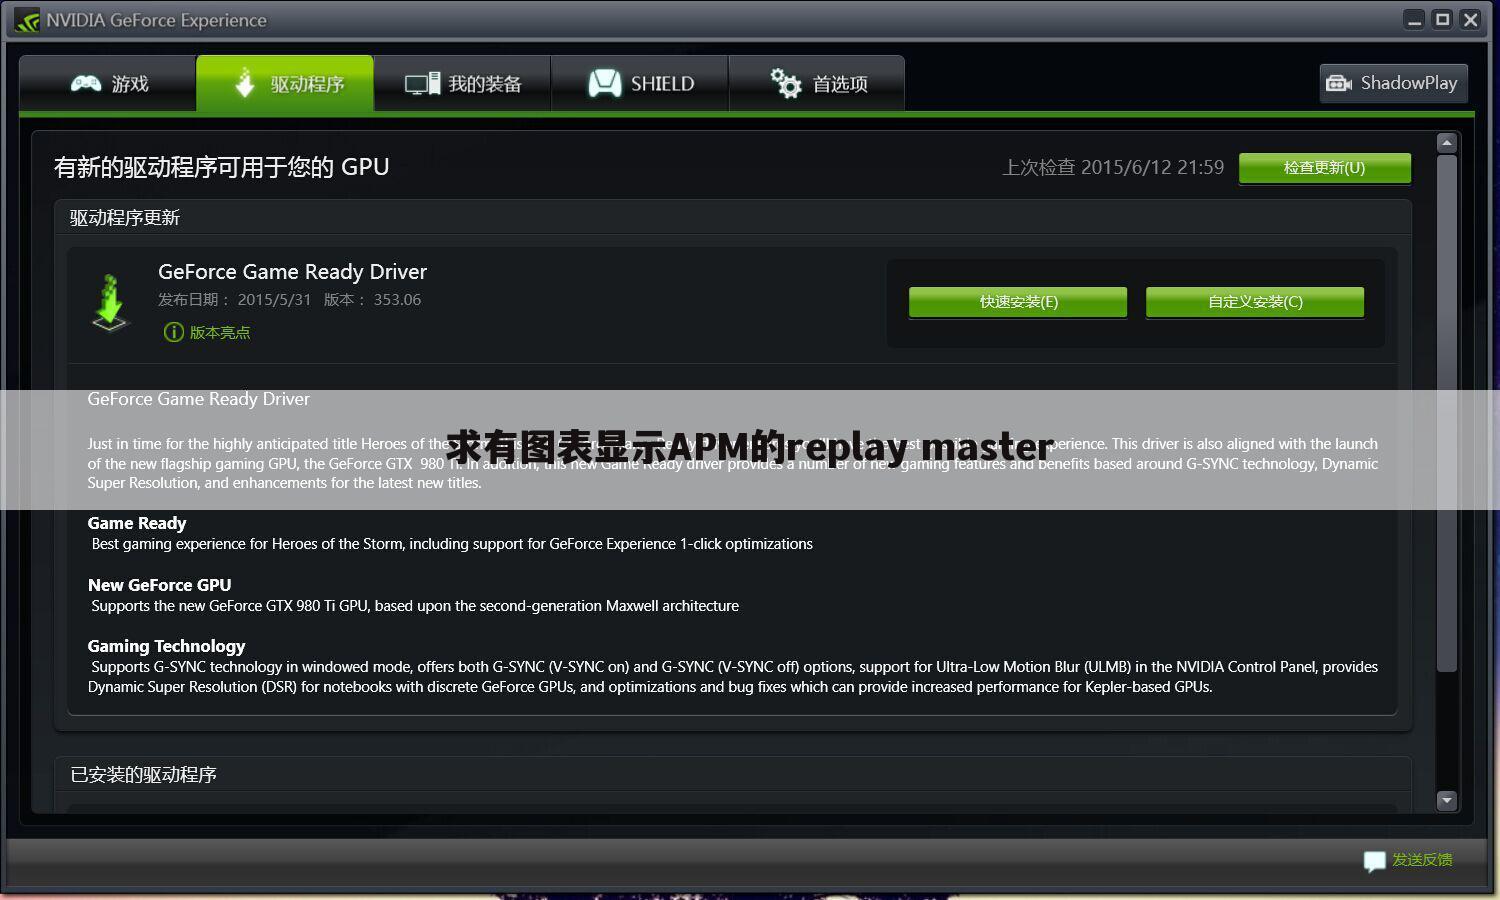Click 自定义安装(C) button

click(x=1255, y=302)
